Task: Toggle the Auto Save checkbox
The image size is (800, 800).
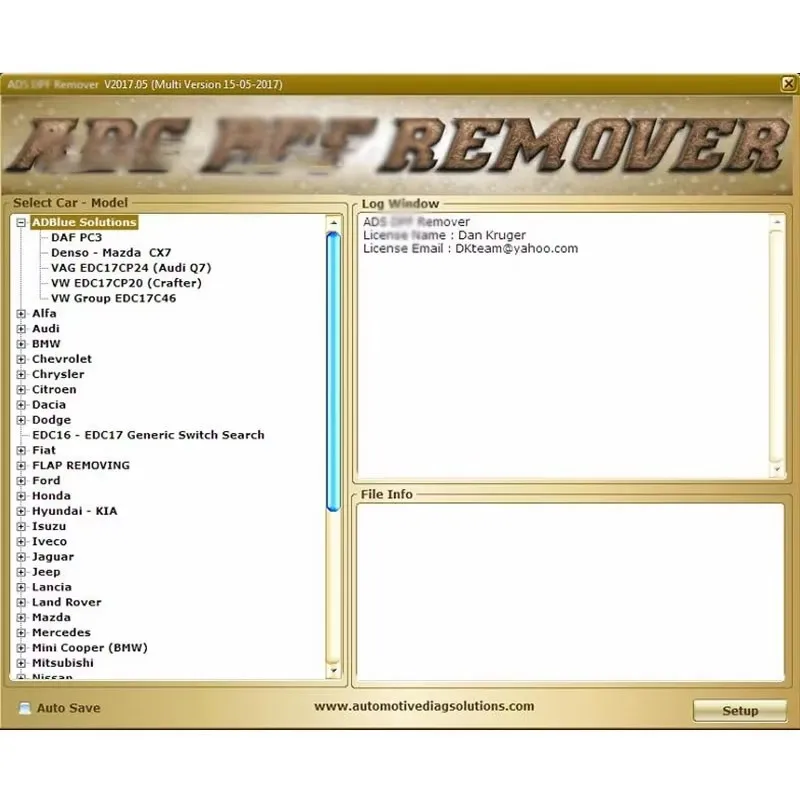Action: tap(24, 708)
